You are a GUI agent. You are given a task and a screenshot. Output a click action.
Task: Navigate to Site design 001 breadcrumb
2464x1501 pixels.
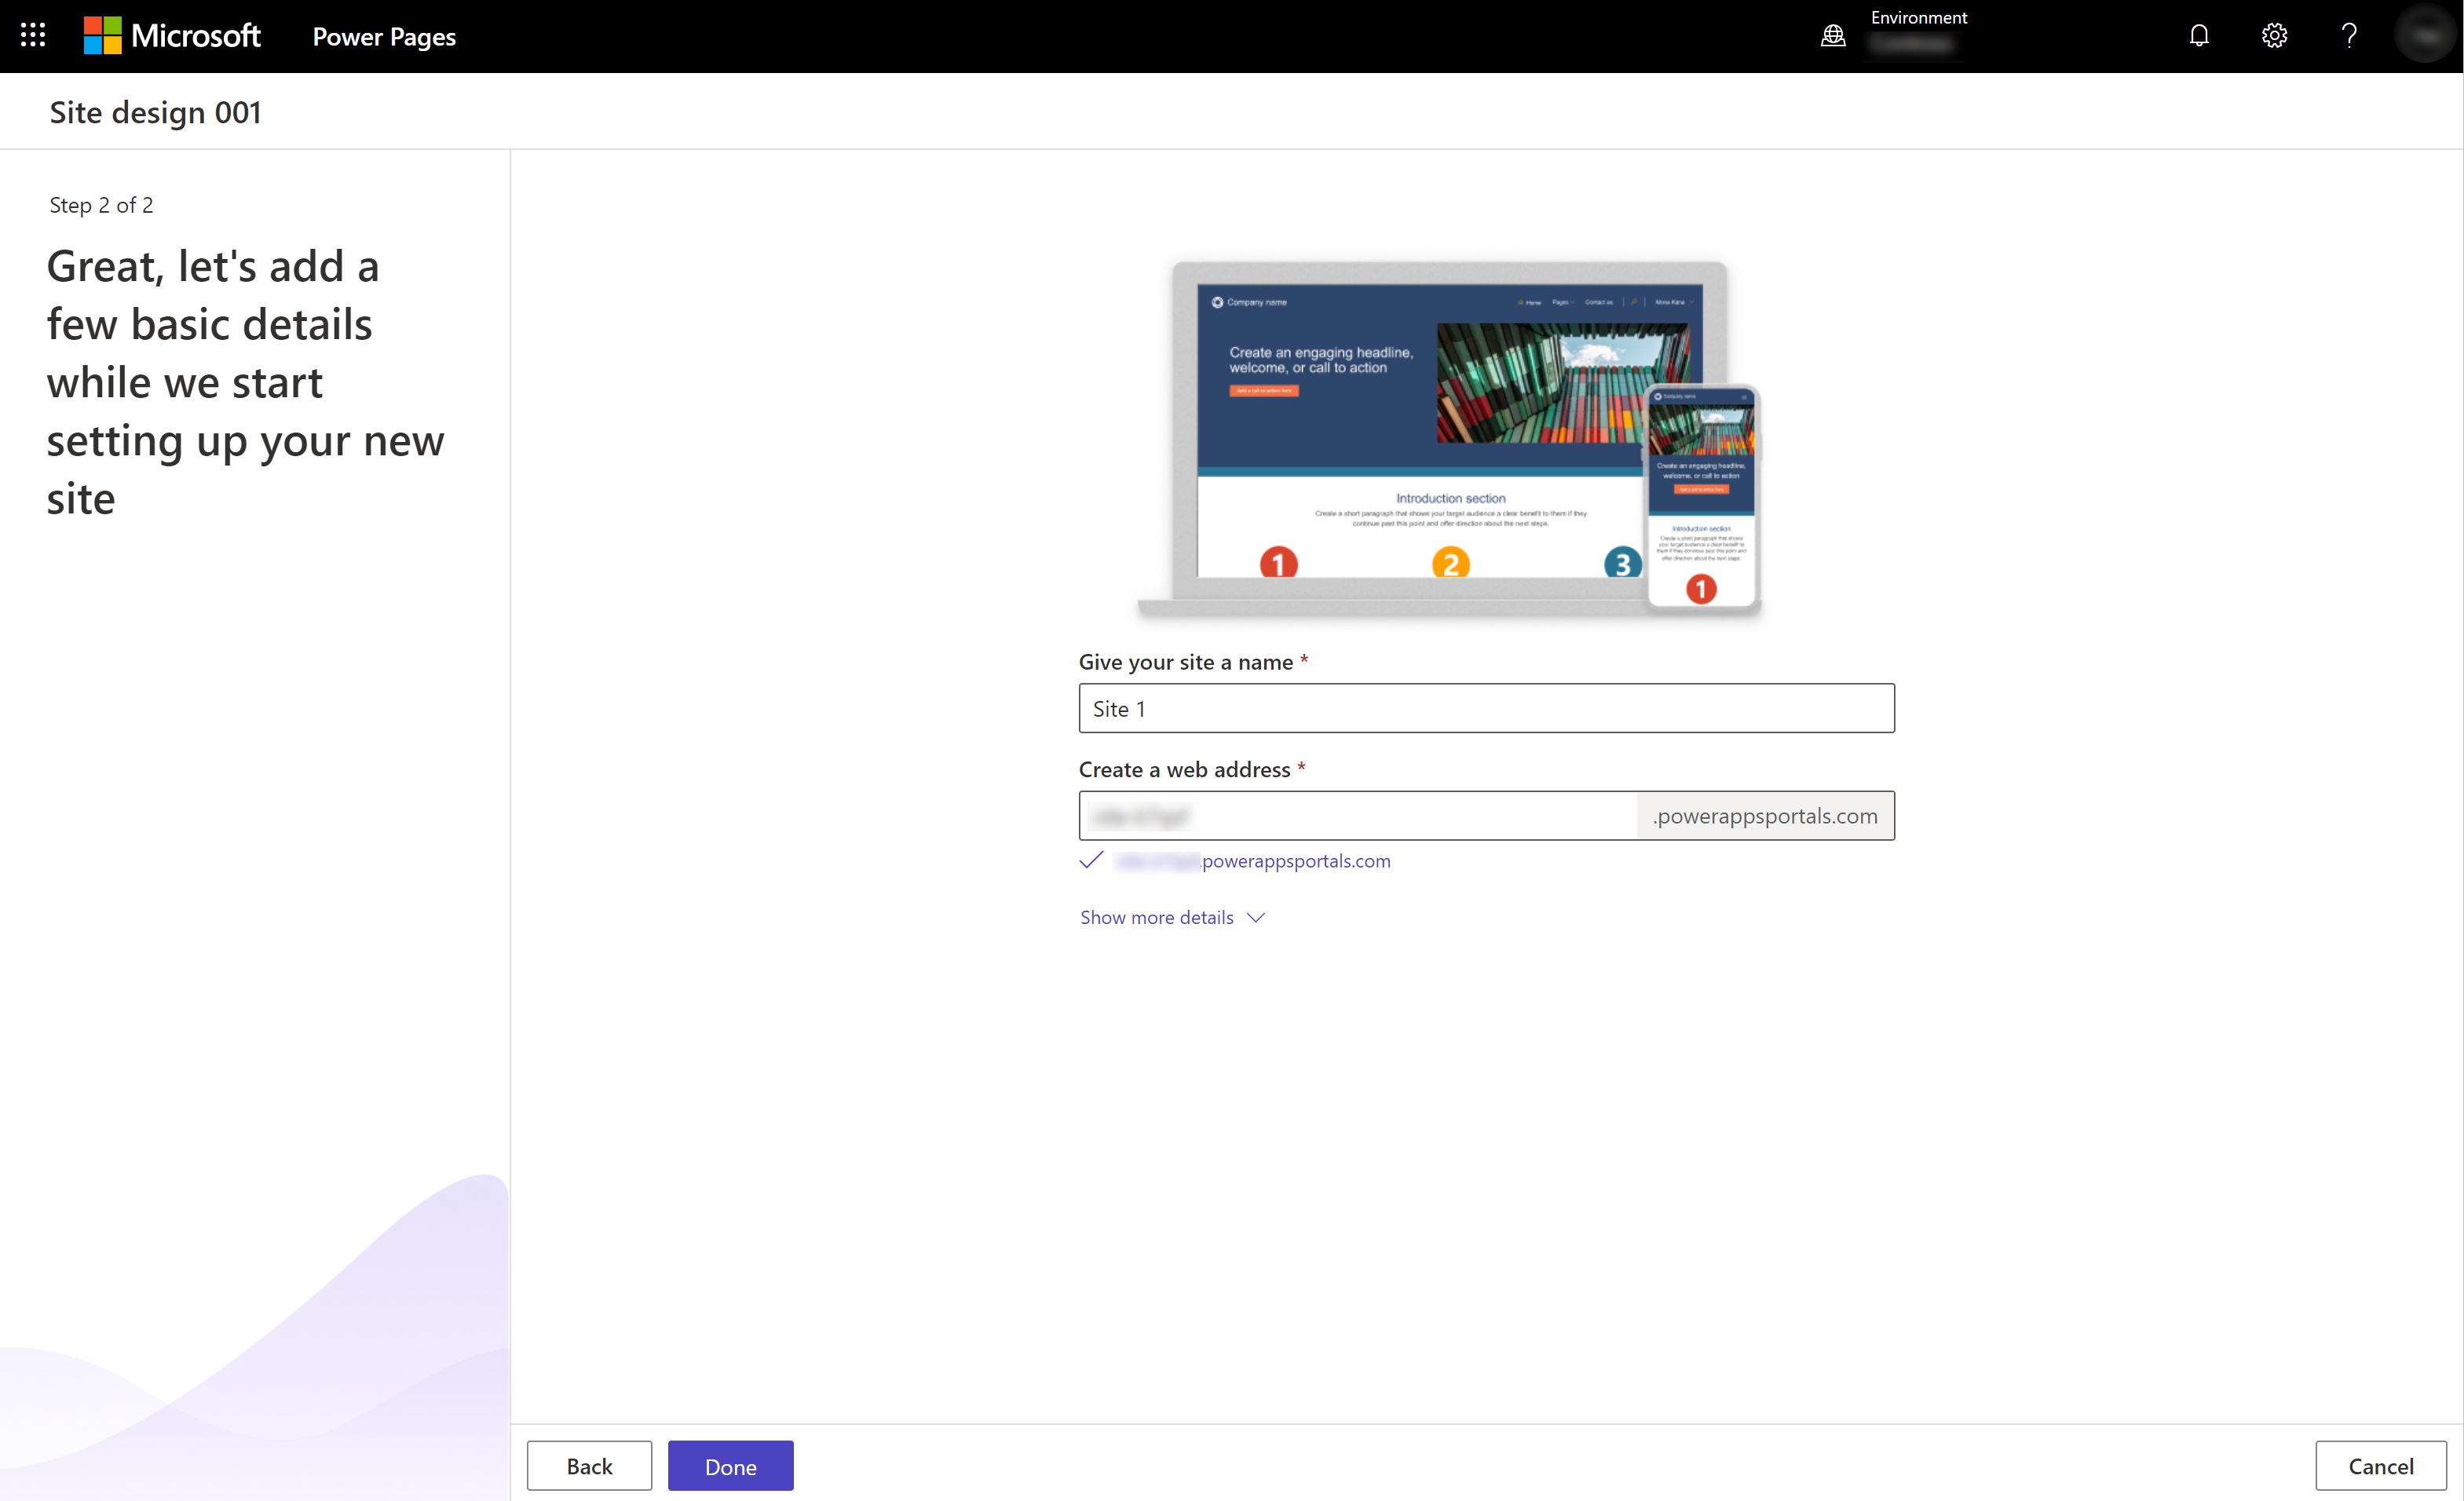click(x=155, y=112)
